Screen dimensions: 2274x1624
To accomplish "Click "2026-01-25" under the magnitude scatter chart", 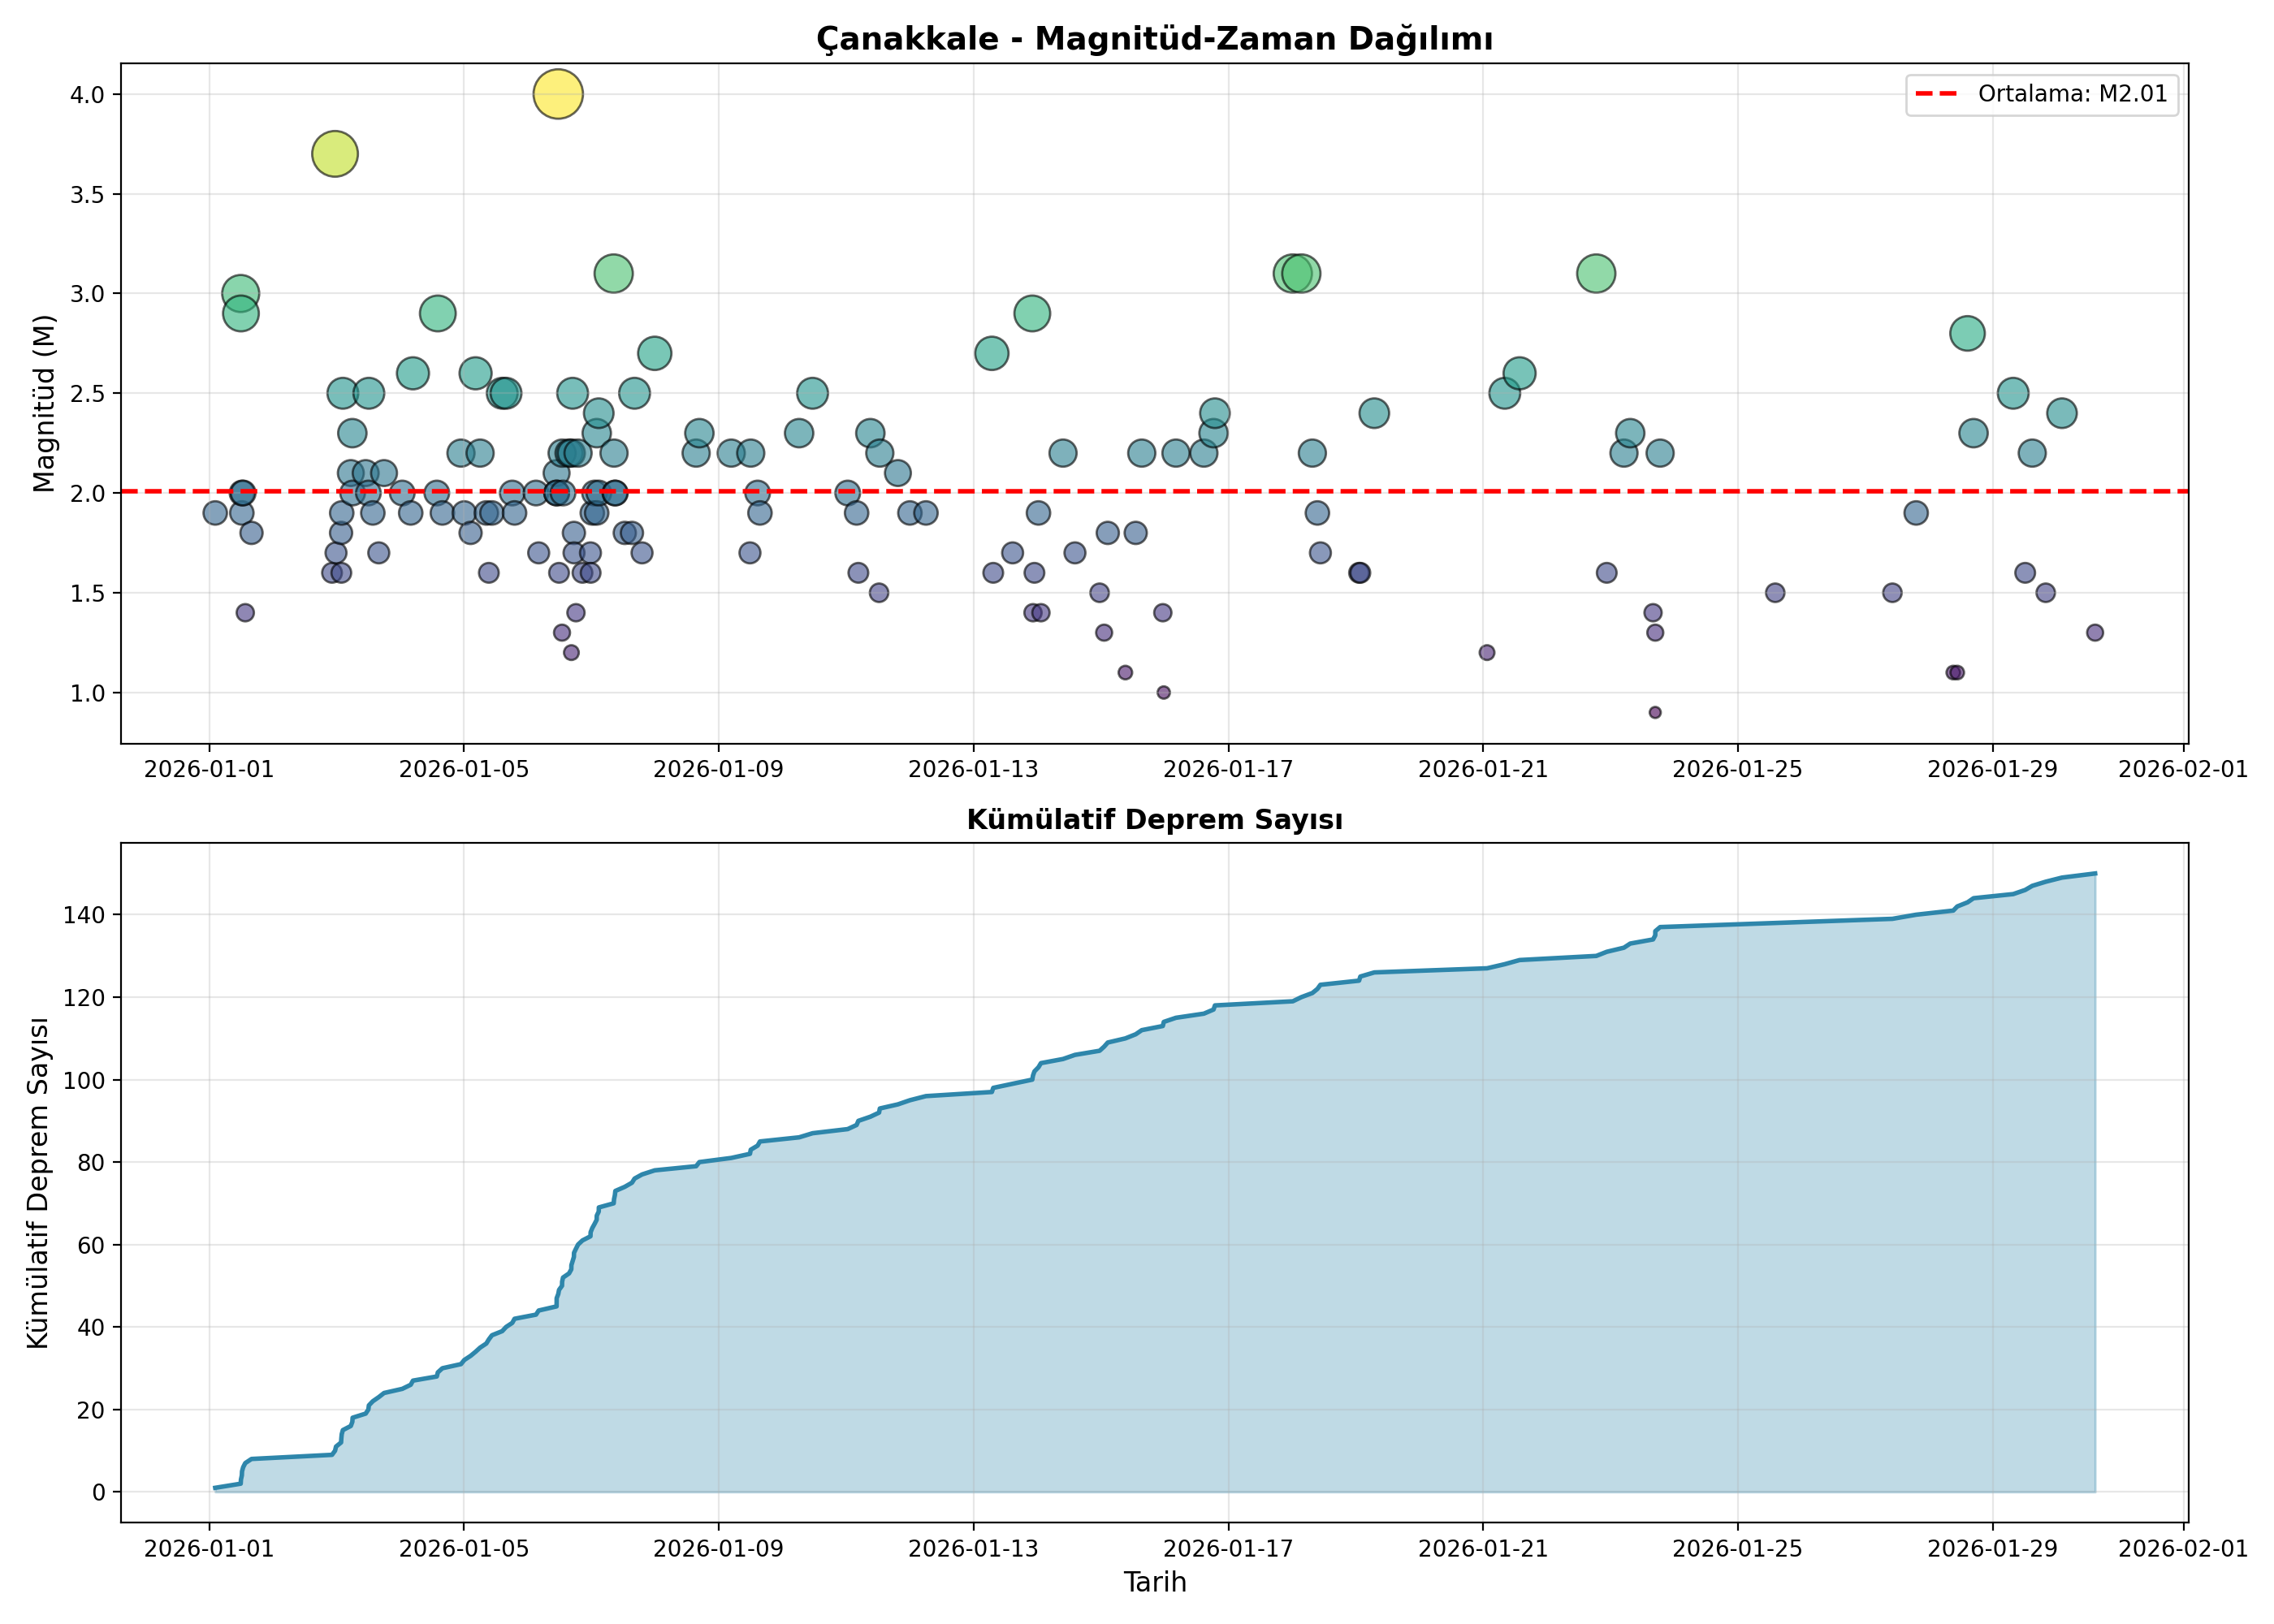I will [x=1738, y=769].
